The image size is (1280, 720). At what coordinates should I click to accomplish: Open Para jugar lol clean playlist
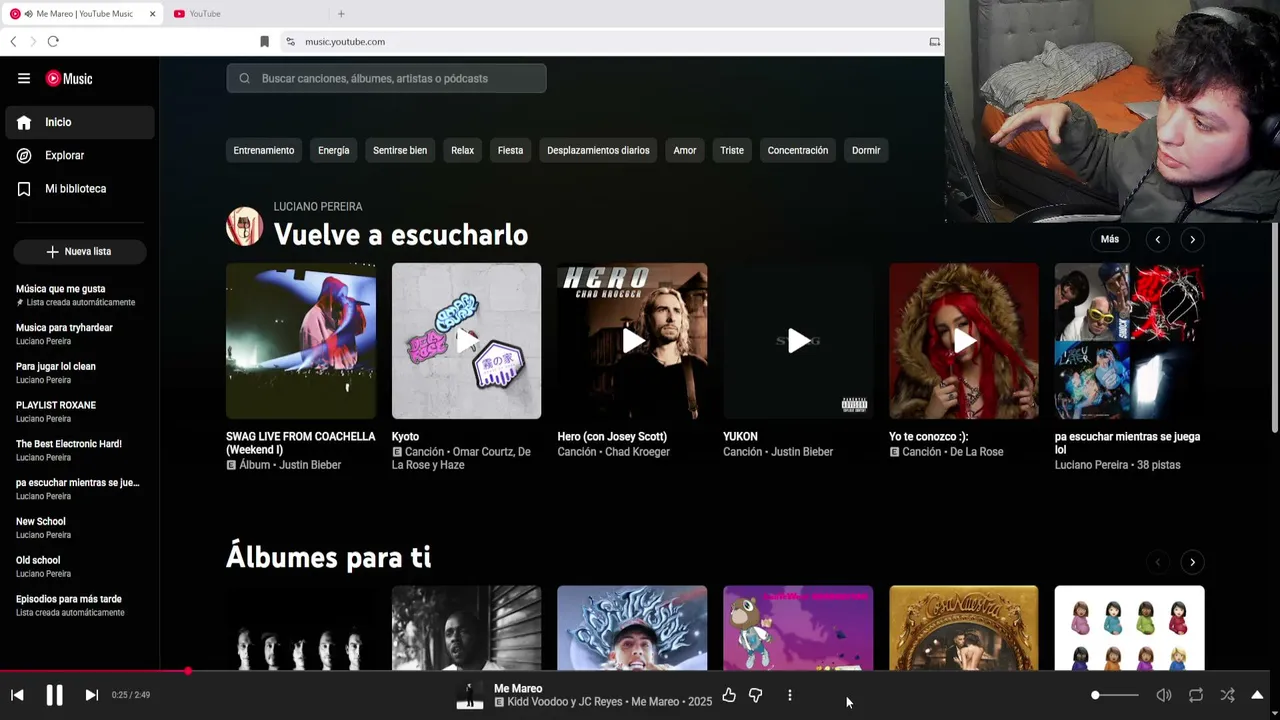point(78,373)
